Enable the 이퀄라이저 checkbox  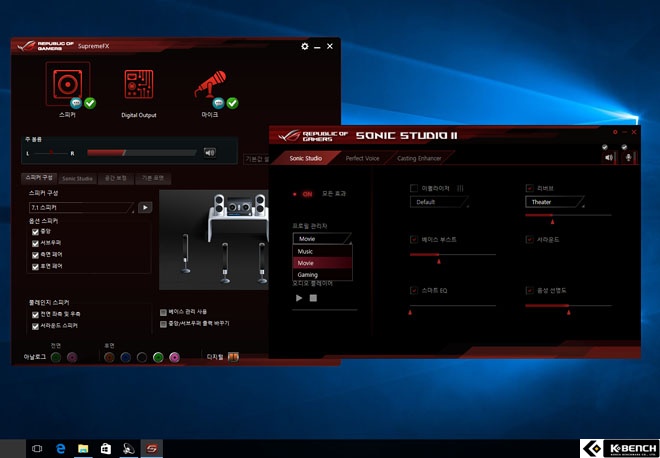(414, 189)
